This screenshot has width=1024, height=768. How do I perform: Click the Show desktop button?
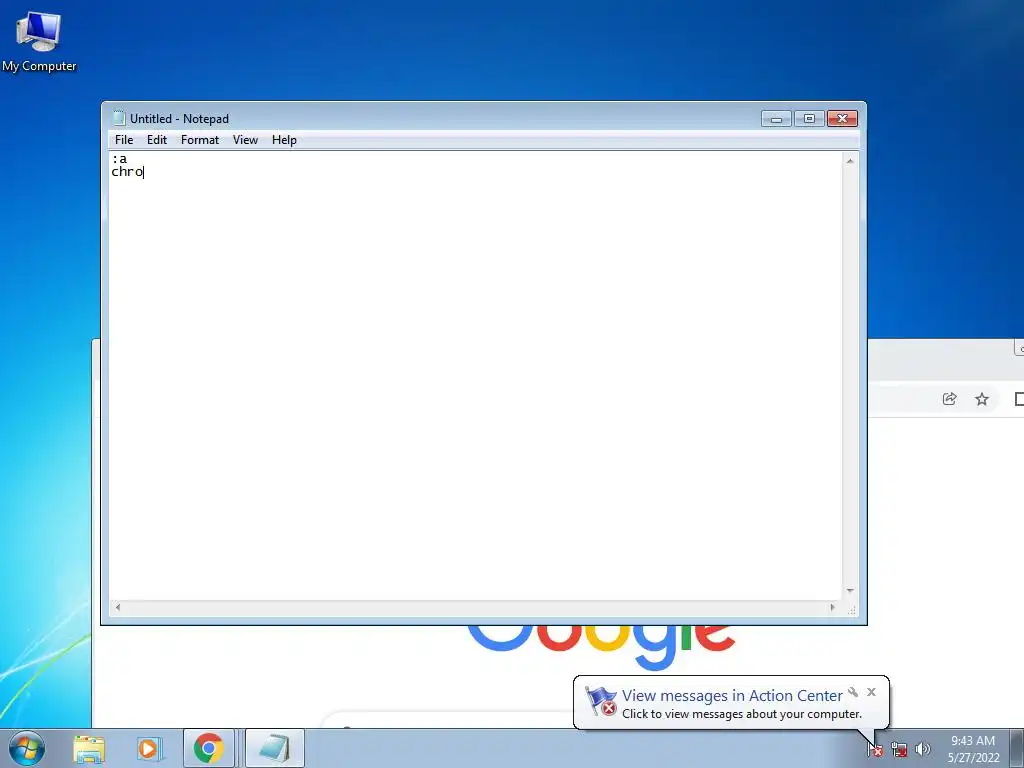(1017, 748)
